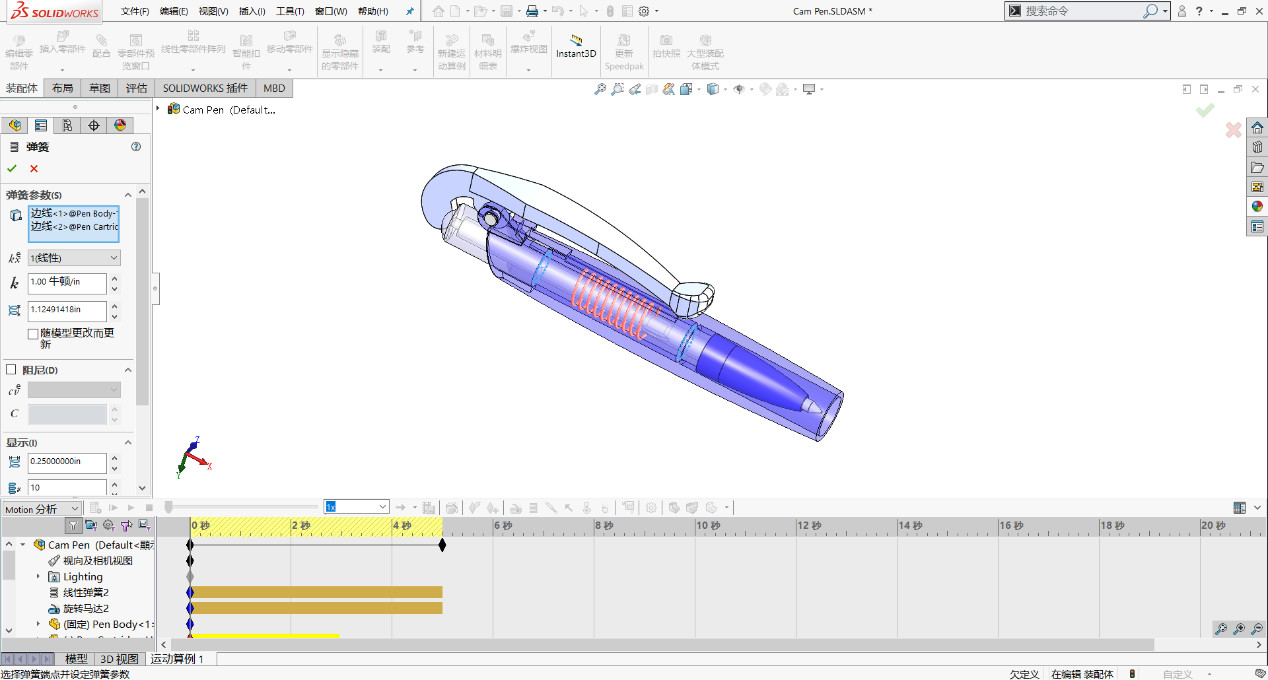The image size is (1268, 680).
Task: Click the coil diameter 0.25000000in field
Action: (x=67, y=462)
